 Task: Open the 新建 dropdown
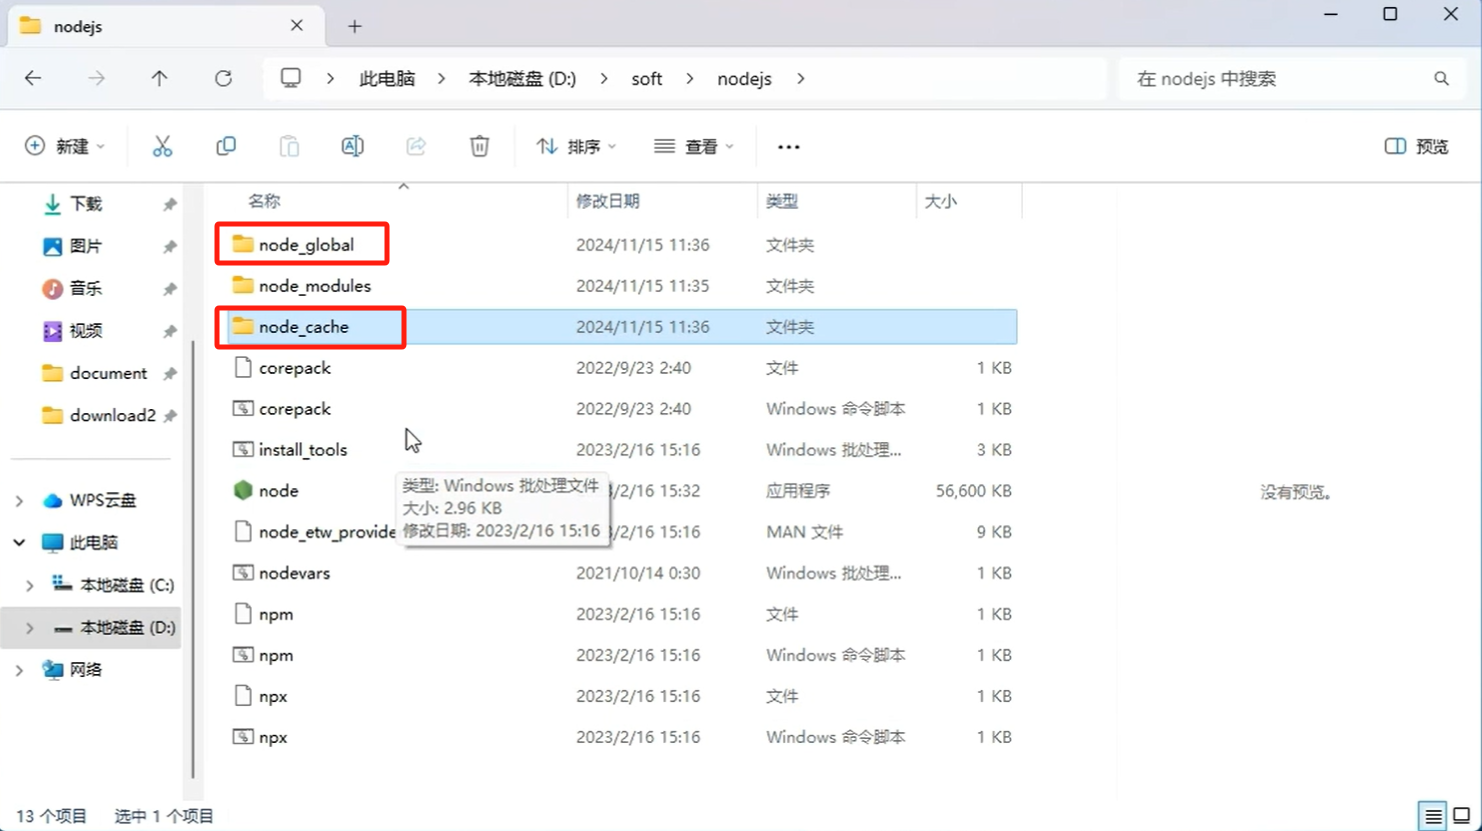65,146
